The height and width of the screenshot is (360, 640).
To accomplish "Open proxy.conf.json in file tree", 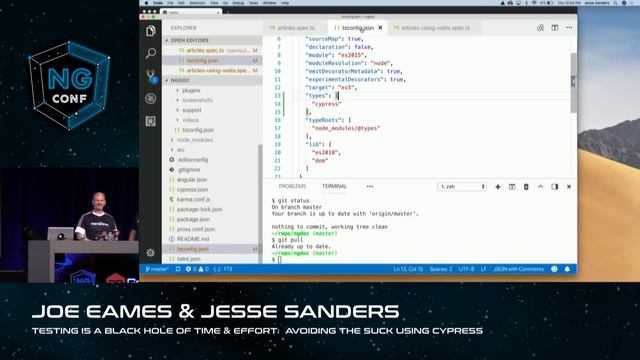I will click(x=196, y=229).
